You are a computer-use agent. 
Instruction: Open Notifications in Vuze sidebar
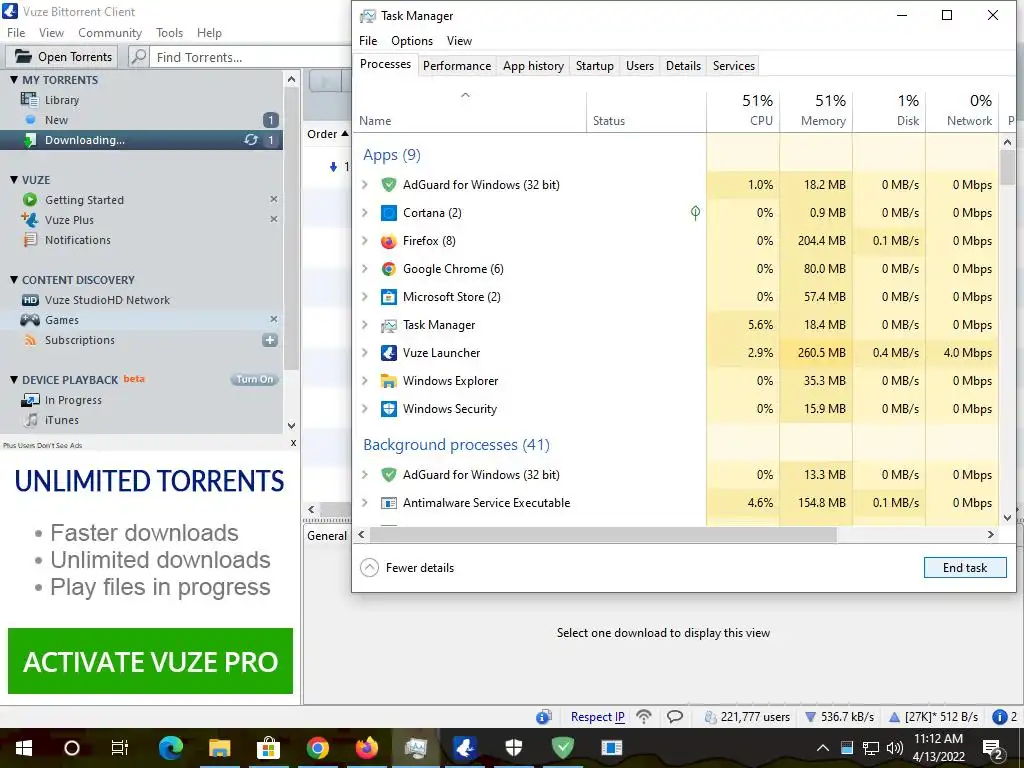click(x=77, y=240)
